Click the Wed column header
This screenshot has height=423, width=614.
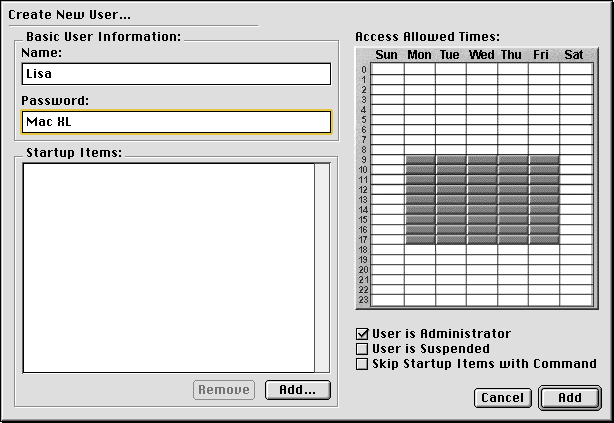coord(482,55)
